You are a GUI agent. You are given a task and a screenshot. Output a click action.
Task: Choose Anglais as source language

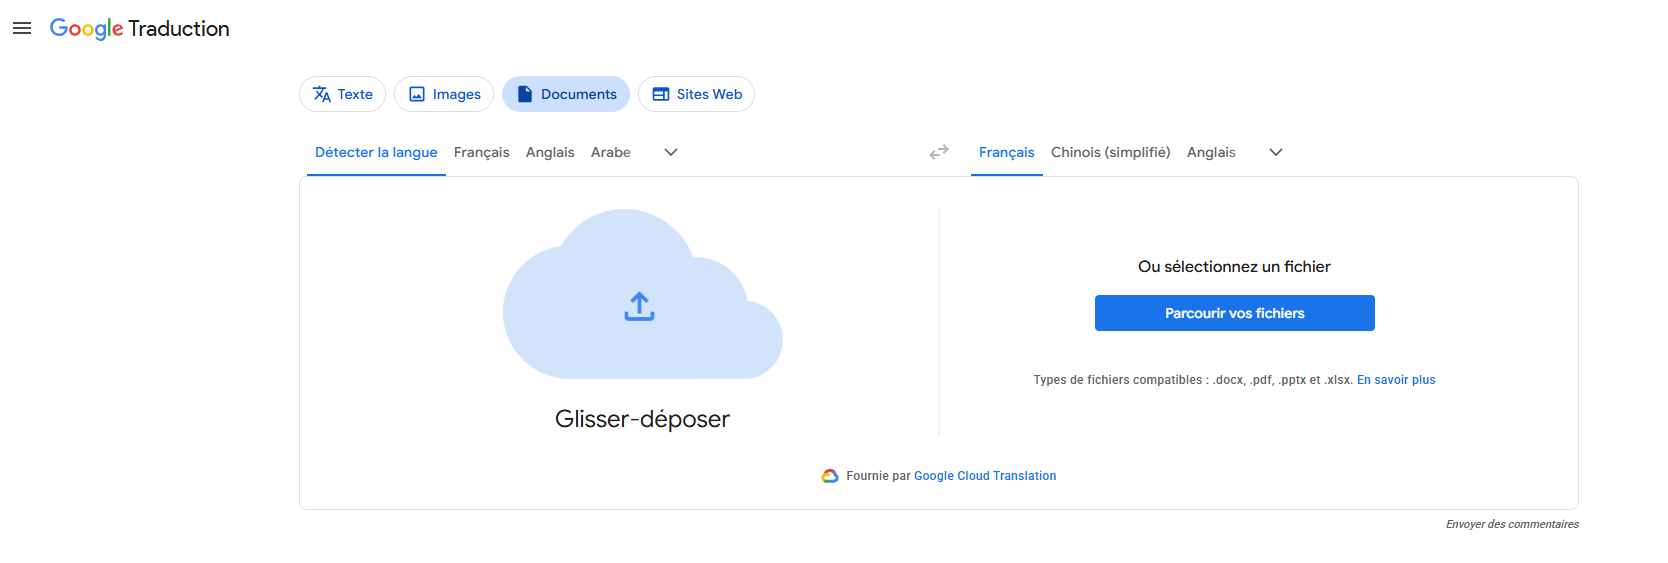point(550,152)
